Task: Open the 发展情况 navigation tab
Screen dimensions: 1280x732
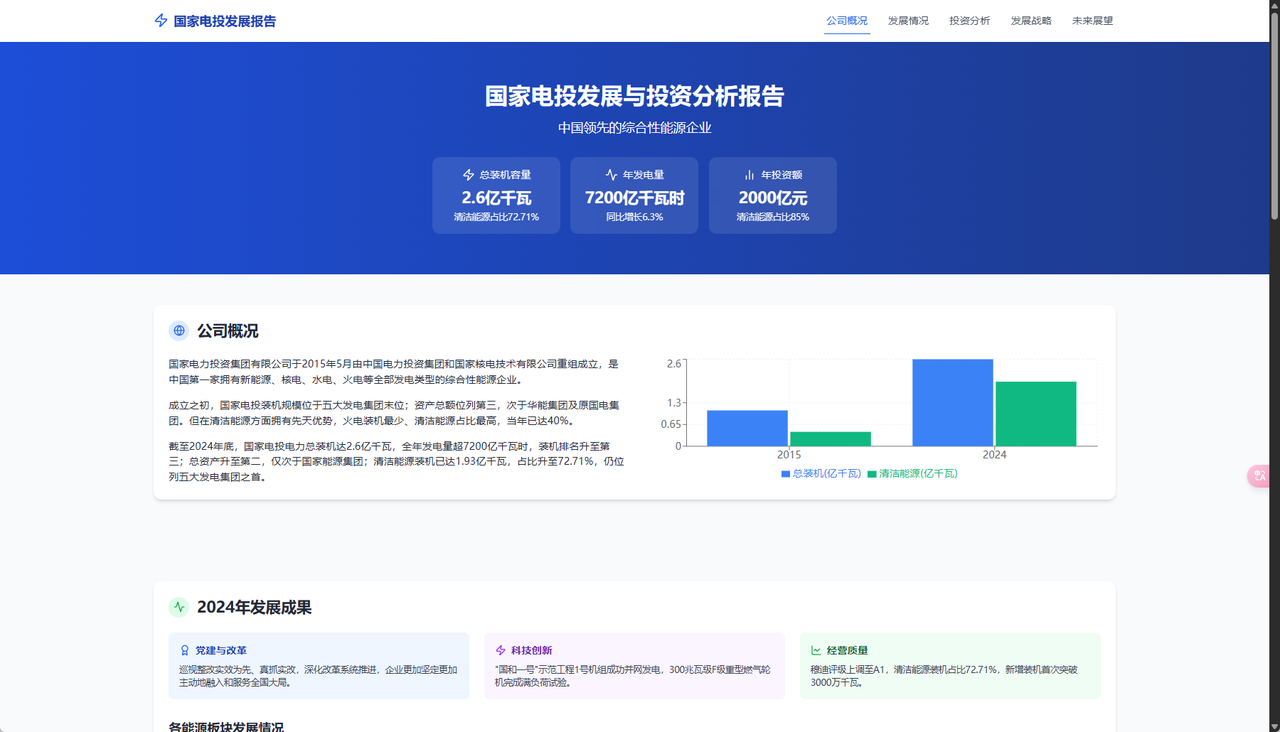Action: 908,21
